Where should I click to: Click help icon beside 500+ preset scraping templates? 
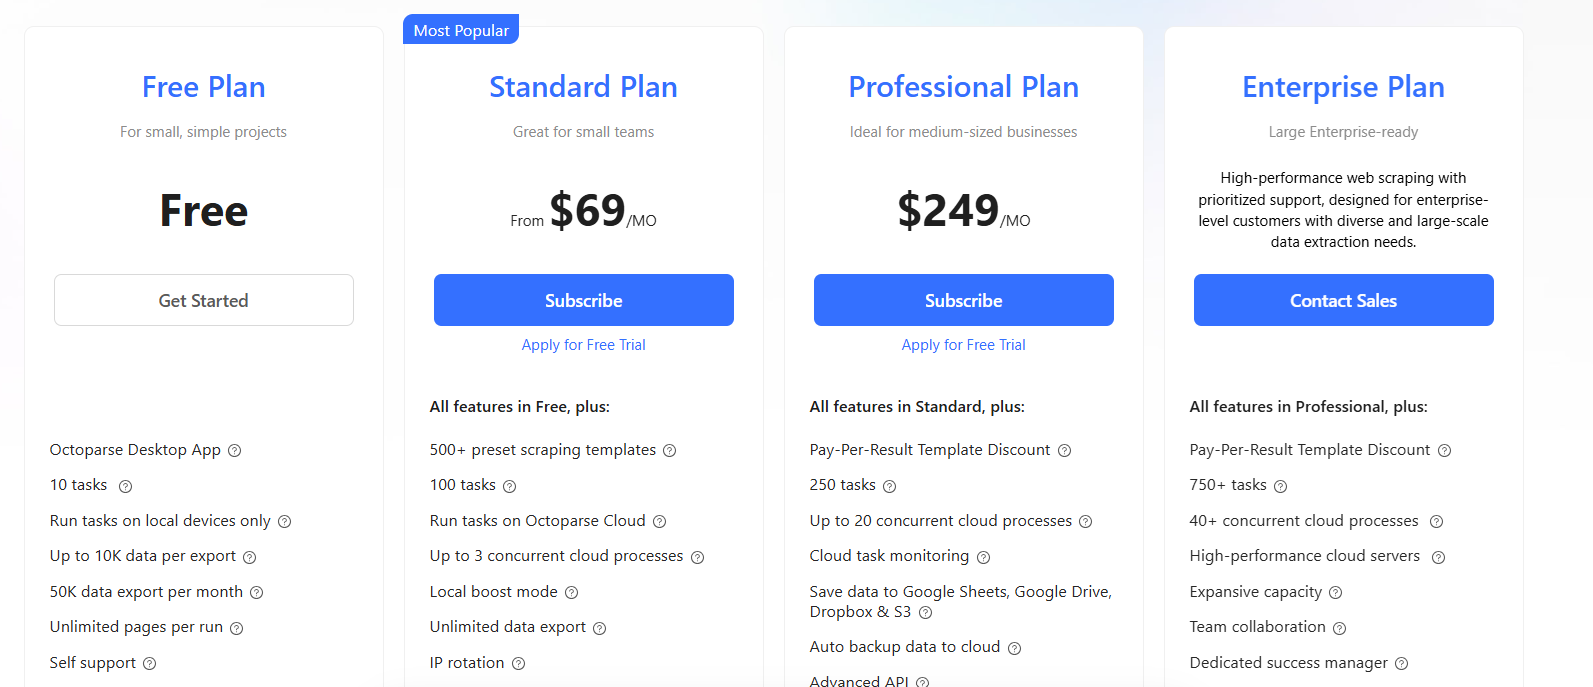(670, 451)
